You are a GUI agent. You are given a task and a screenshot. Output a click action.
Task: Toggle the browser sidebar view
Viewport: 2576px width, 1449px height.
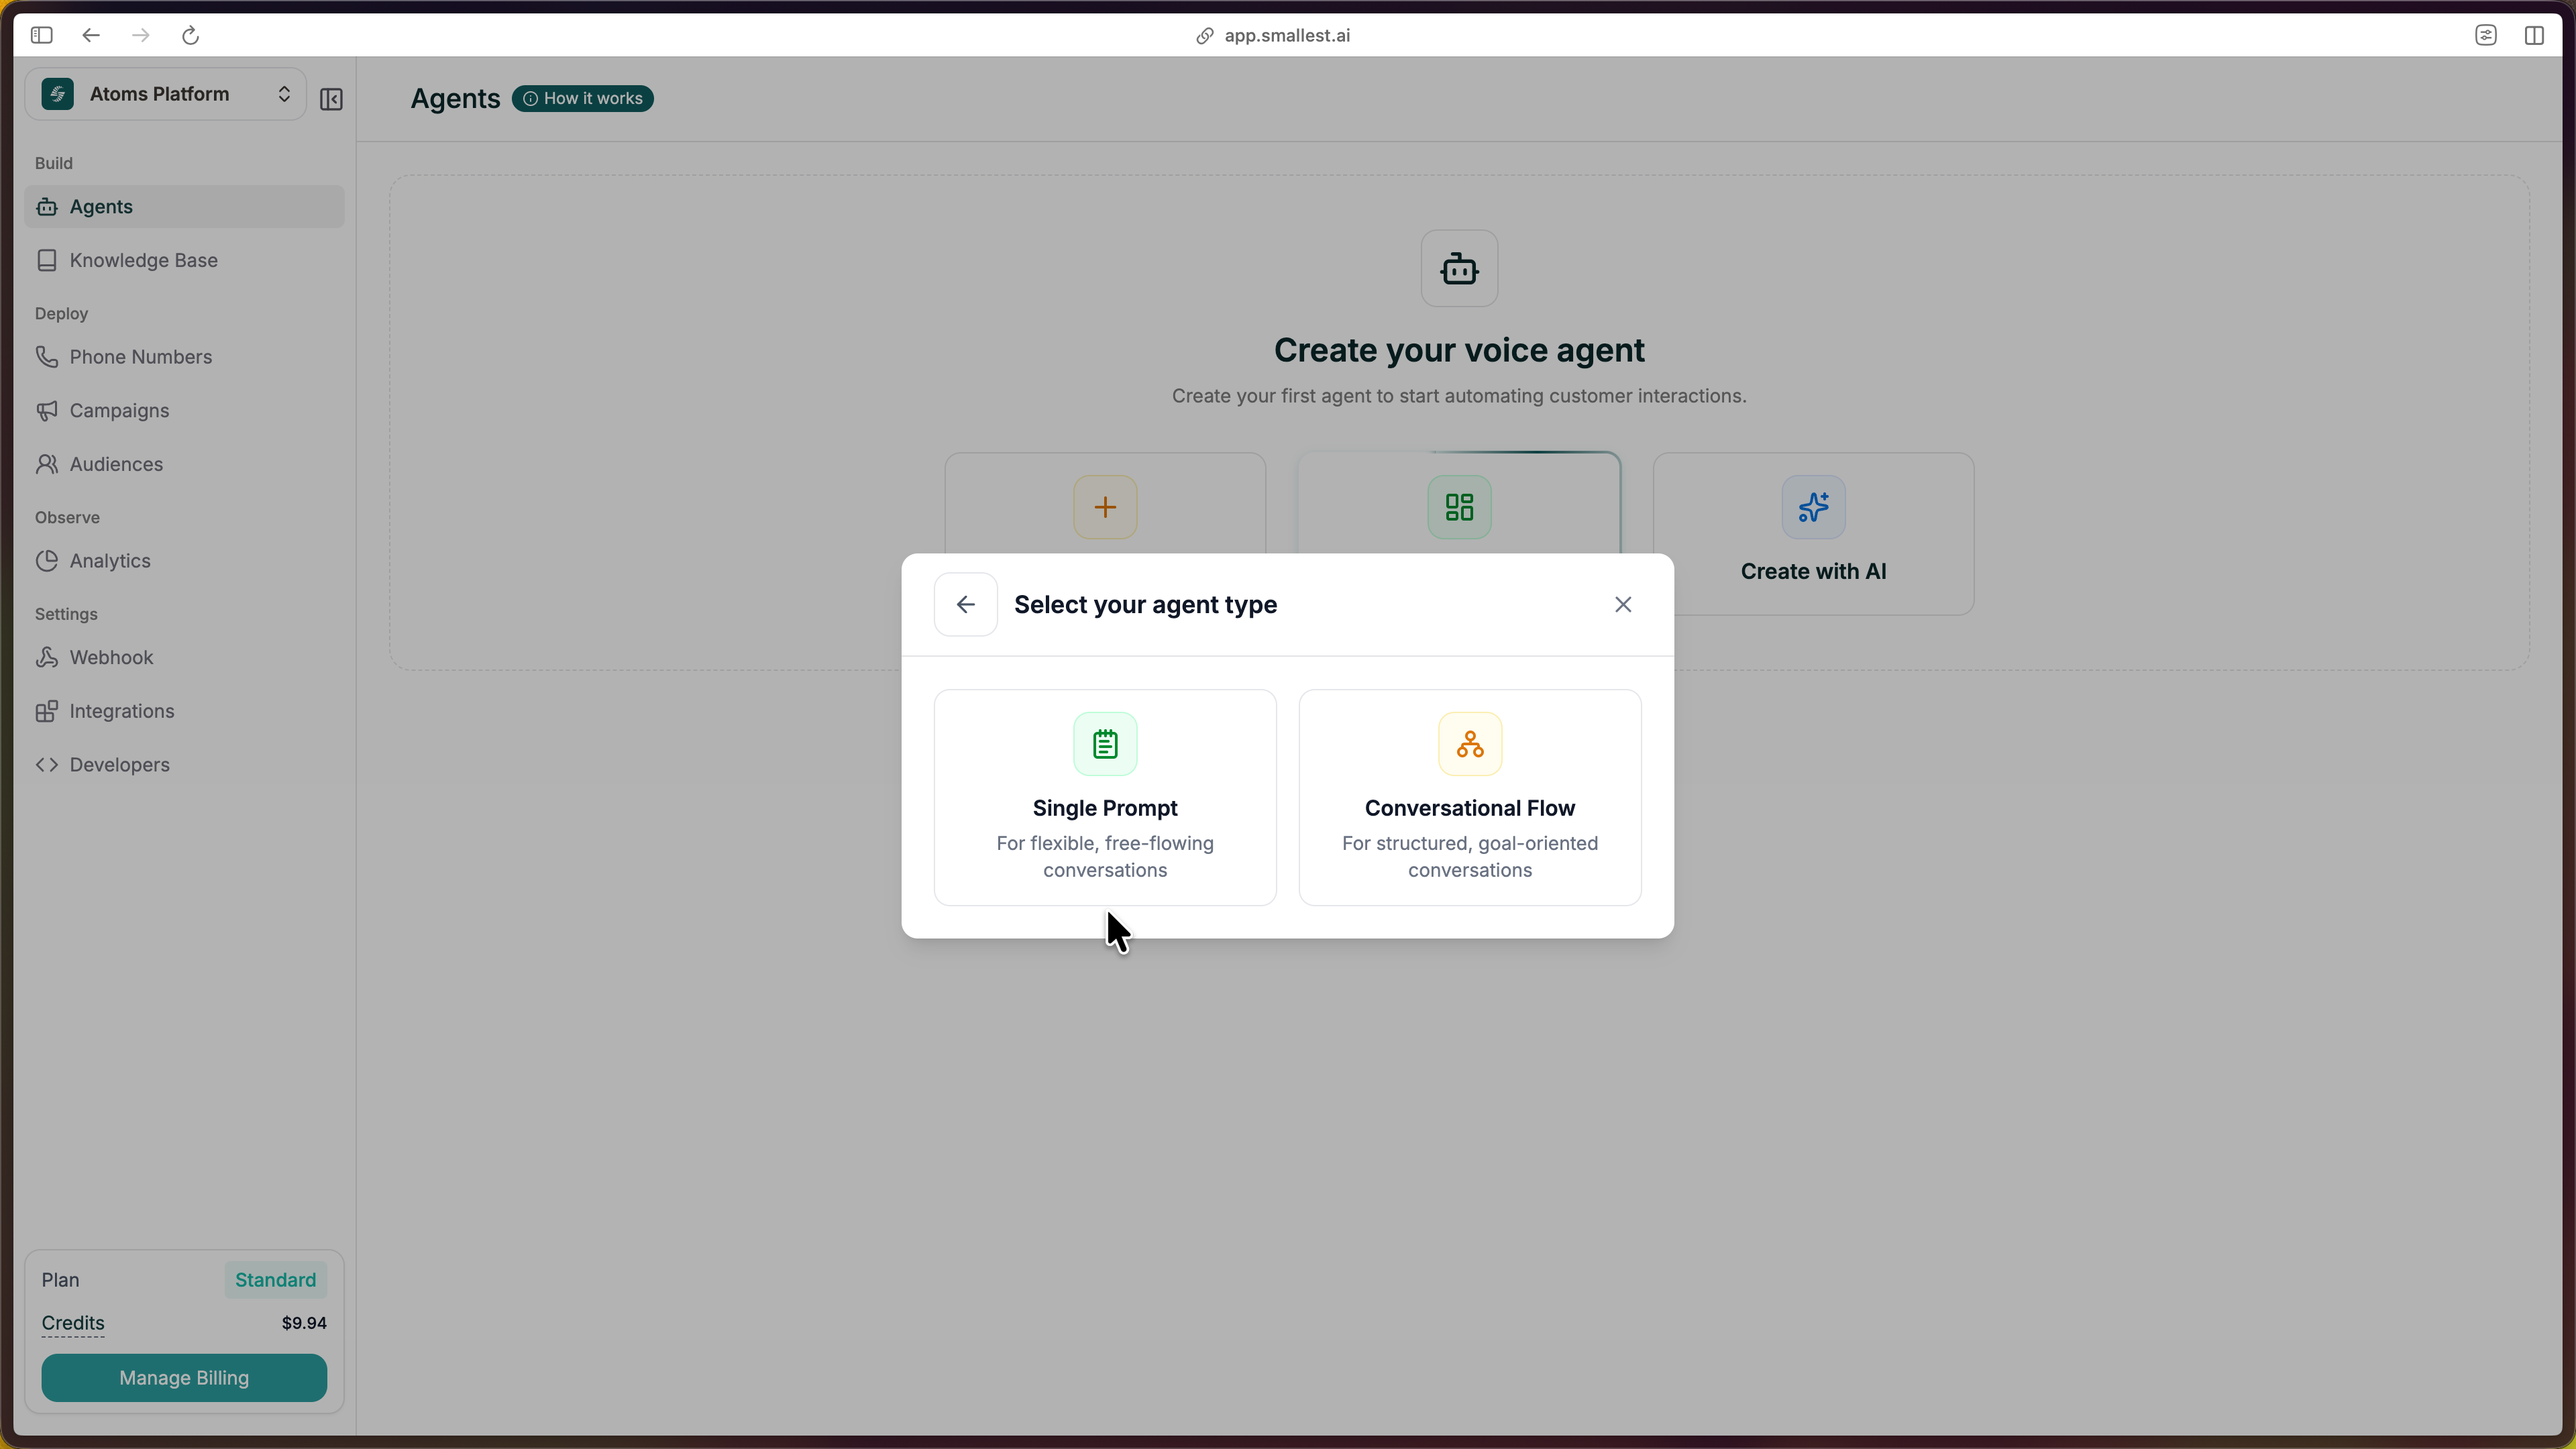click(x=41, y=35)
